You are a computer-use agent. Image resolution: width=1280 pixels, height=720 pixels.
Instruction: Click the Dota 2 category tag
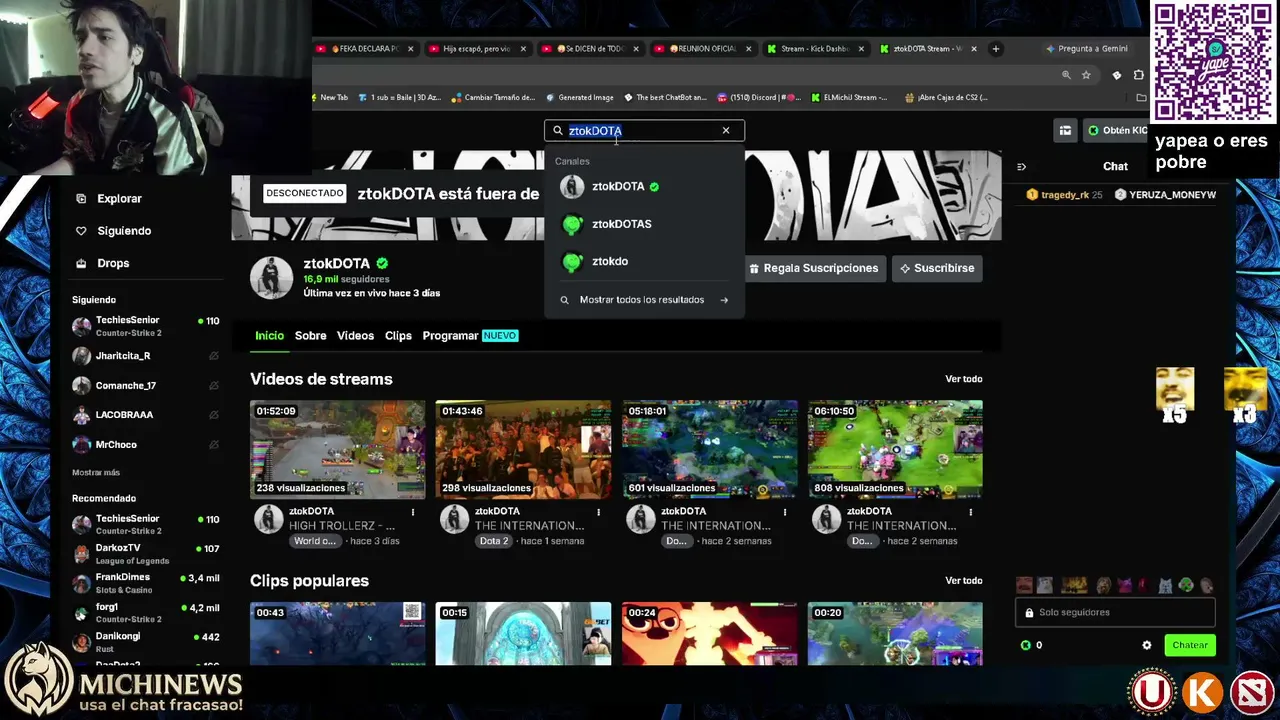494,541
